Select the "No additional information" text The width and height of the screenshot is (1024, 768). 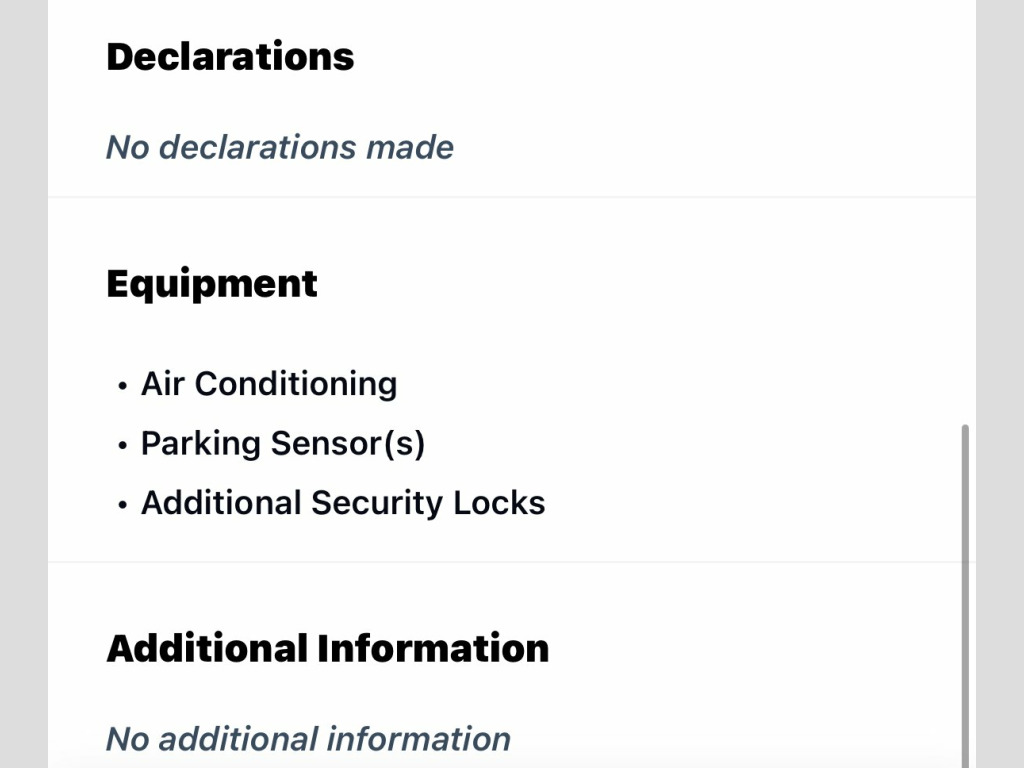[x=308, y=739]
